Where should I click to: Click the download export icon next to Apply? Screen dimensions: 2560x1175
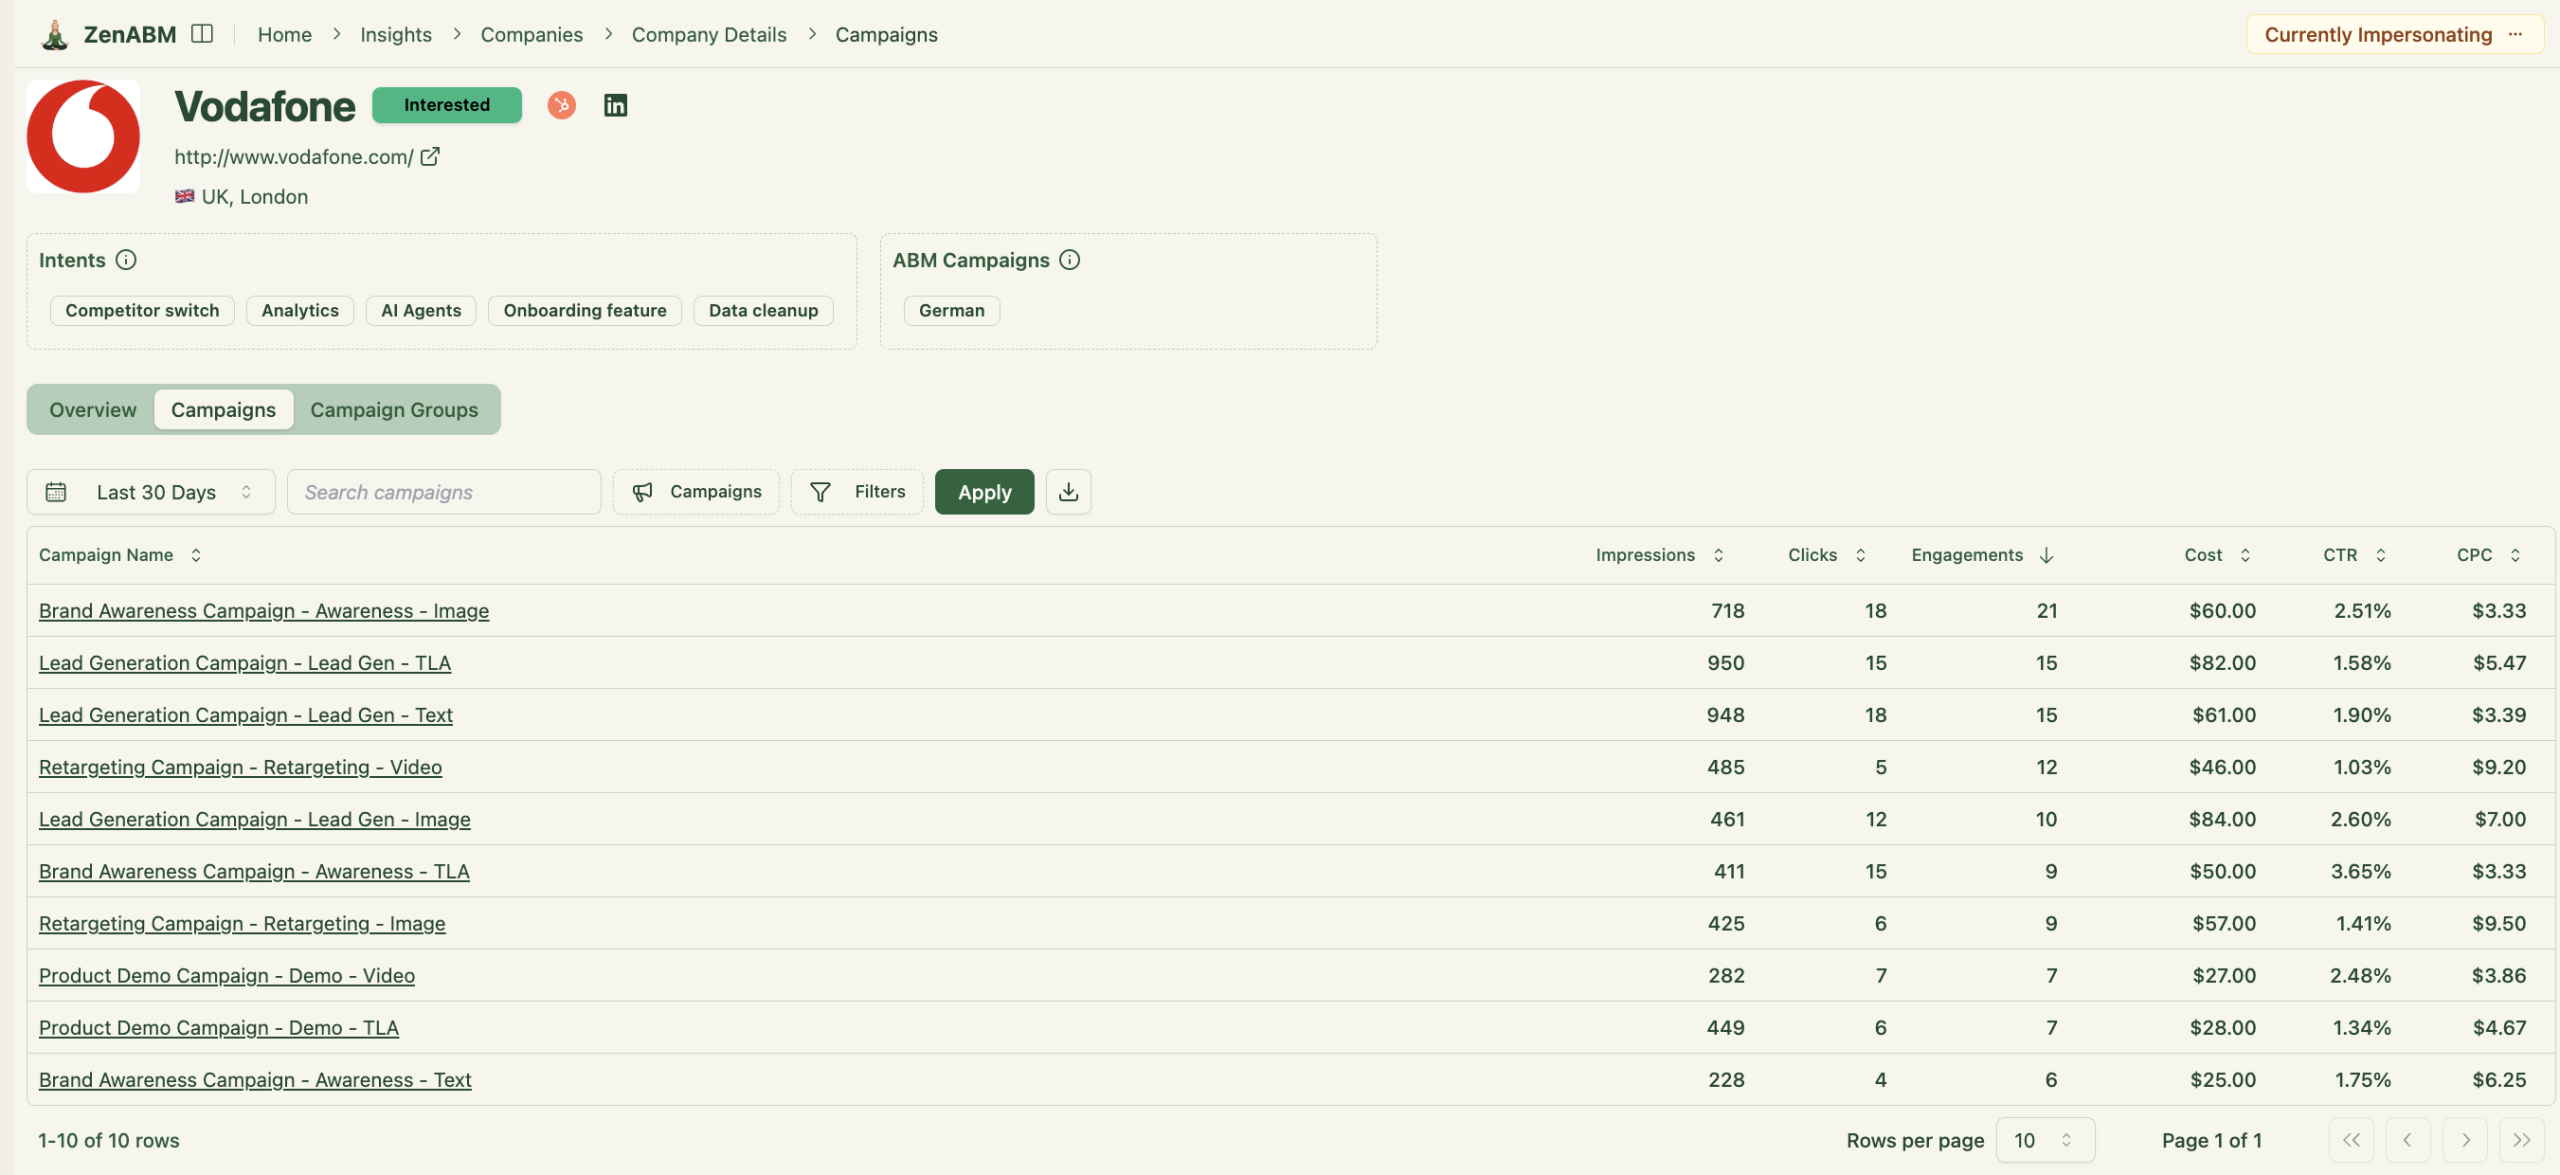pos(1067,491)
